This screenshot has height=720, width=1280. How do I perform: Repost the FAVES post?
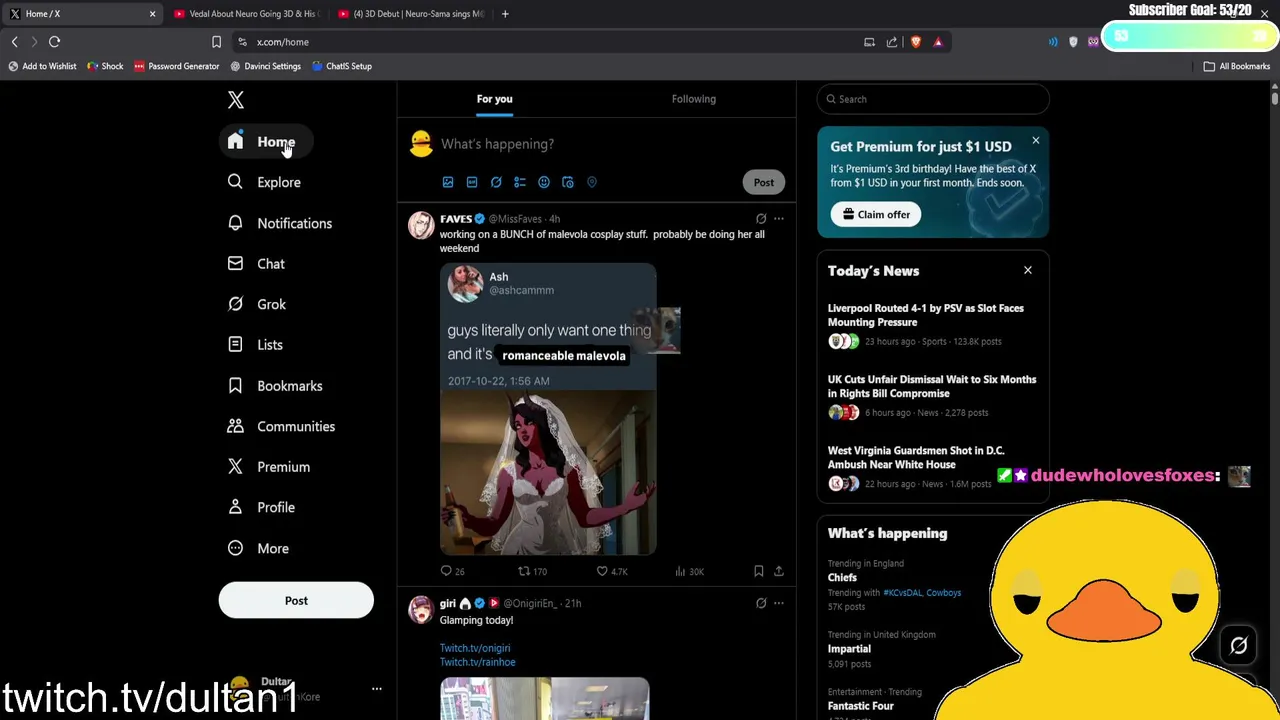(531, 571)
